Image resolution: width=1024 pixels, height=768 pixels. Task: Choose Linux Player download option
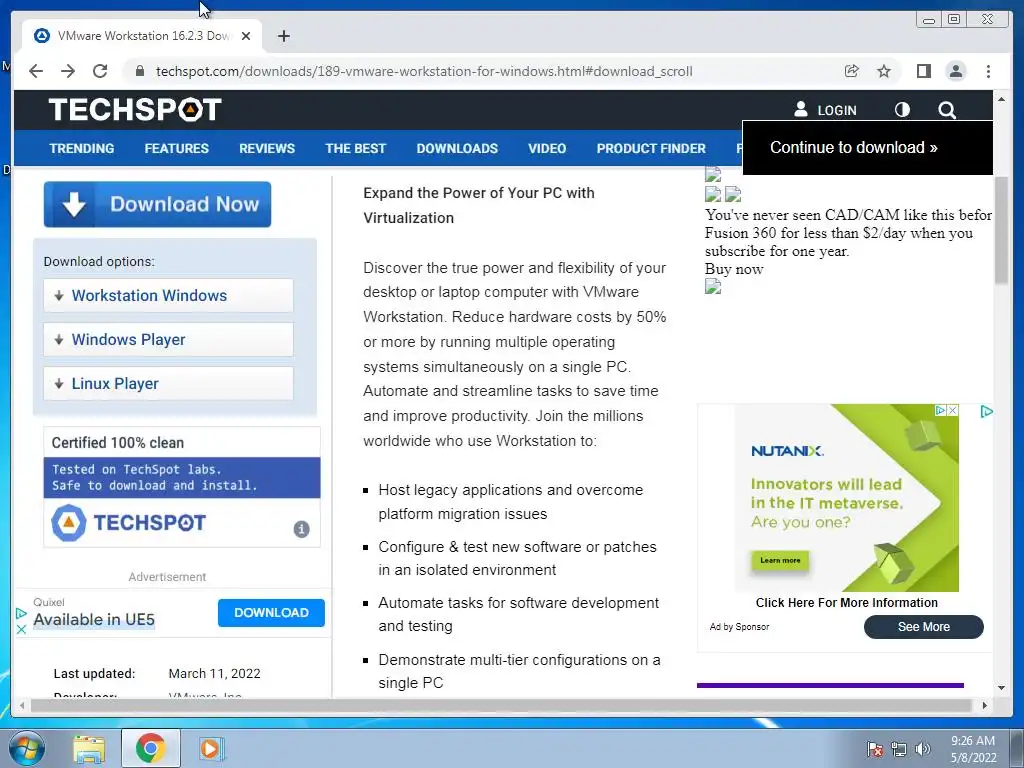pyautogui.click(x=168, y=383)
